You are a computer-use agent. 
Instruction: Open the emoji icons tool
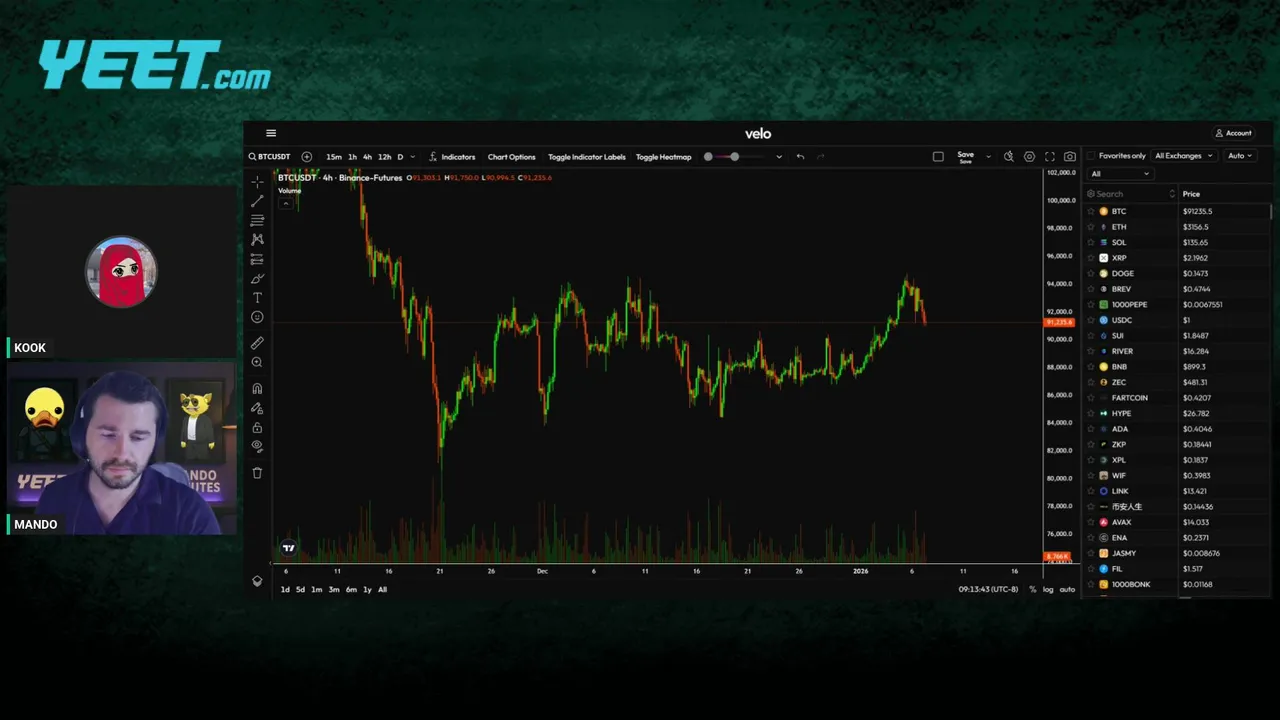(x=257, y=317)
